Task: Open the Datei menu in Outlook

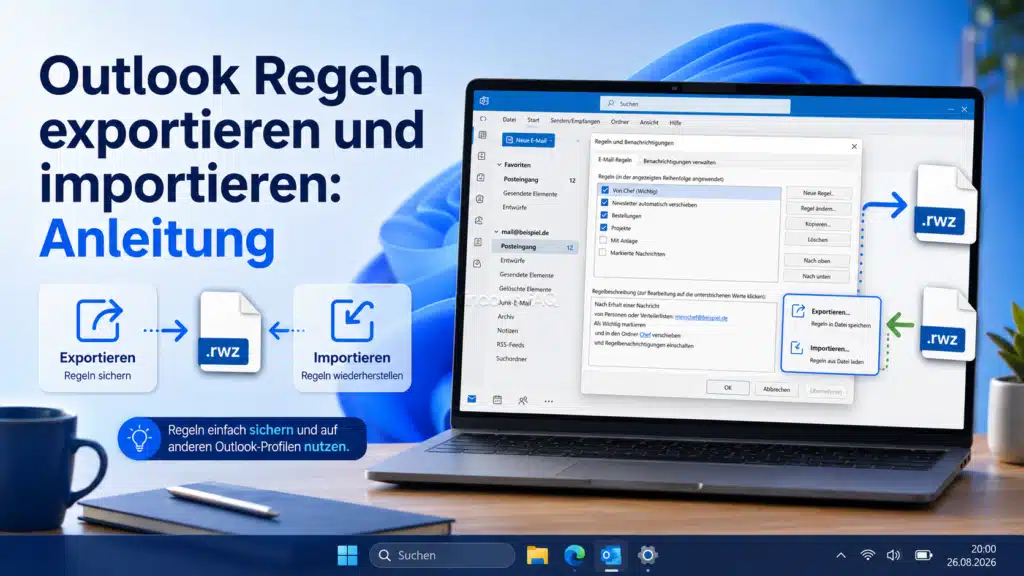Action: (509, 120)
